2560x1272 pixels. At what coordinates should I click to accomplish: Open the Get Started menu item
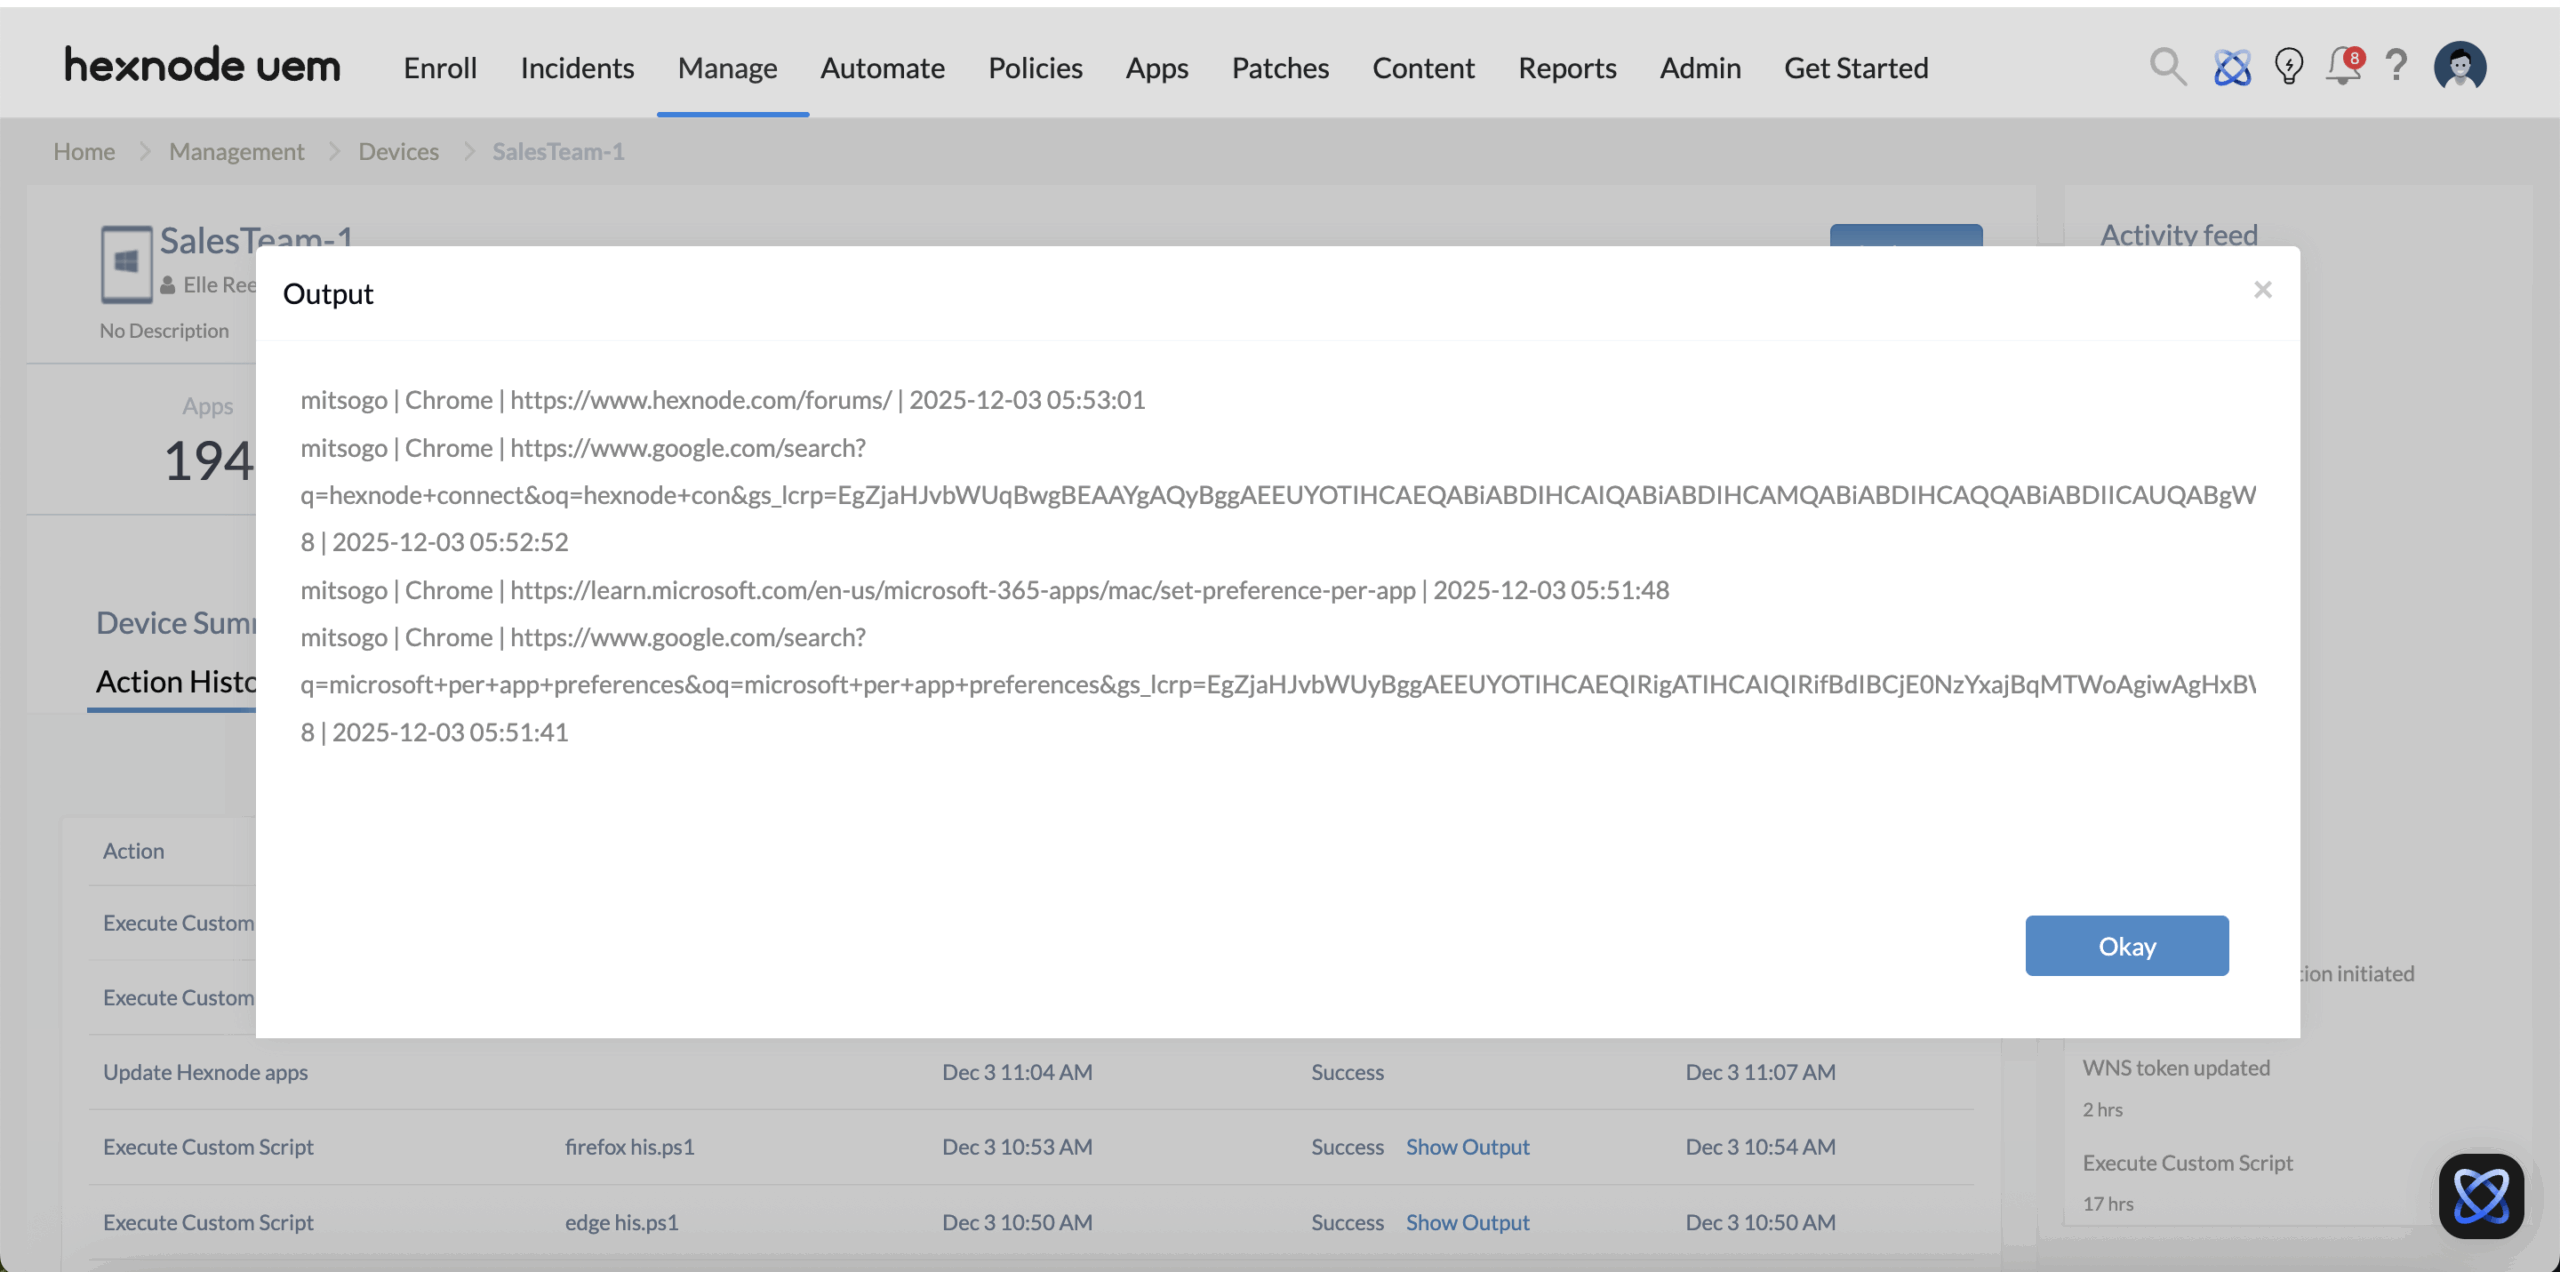click(1856, 68)
